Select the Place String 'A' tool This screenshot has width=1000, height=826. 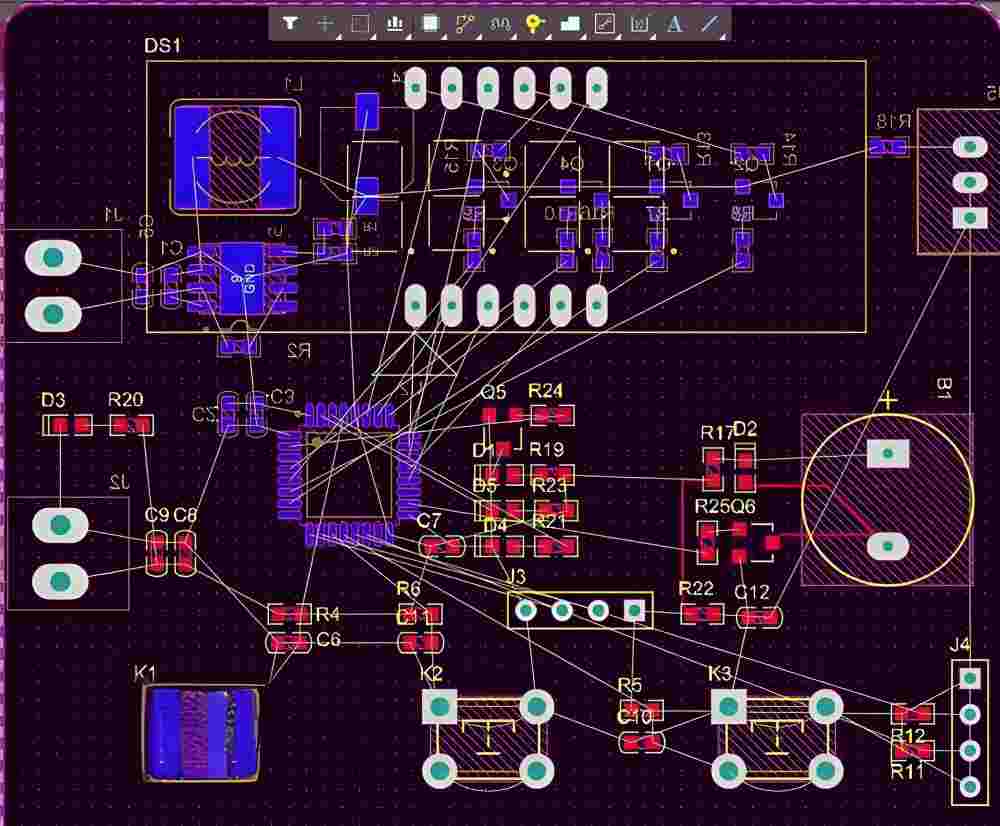674,24
